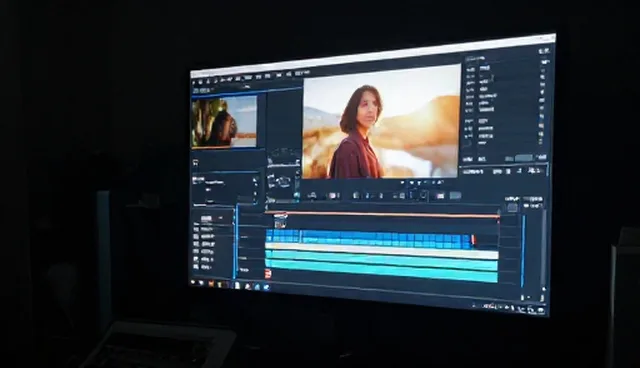640x368 pixels.
Task: Click the main preview of the woman
Action: click(x=382, y=122)
